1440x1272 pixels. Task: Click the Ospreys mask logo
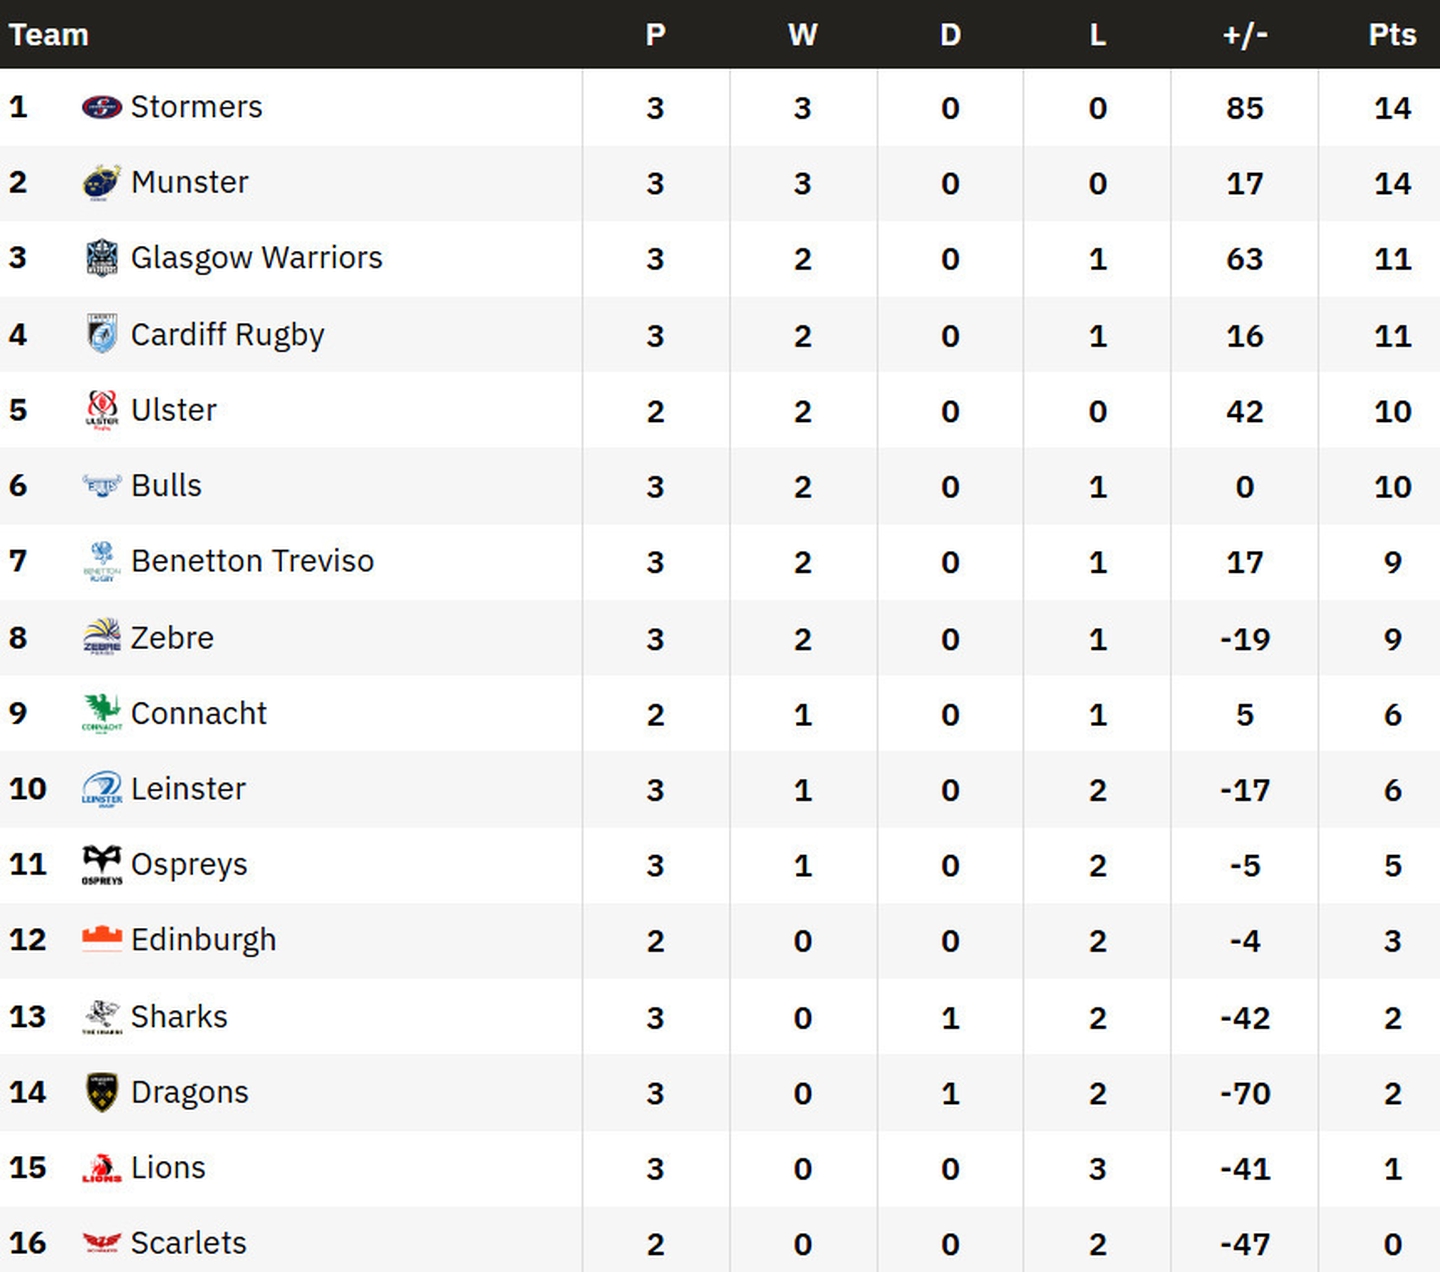[101, 865]
